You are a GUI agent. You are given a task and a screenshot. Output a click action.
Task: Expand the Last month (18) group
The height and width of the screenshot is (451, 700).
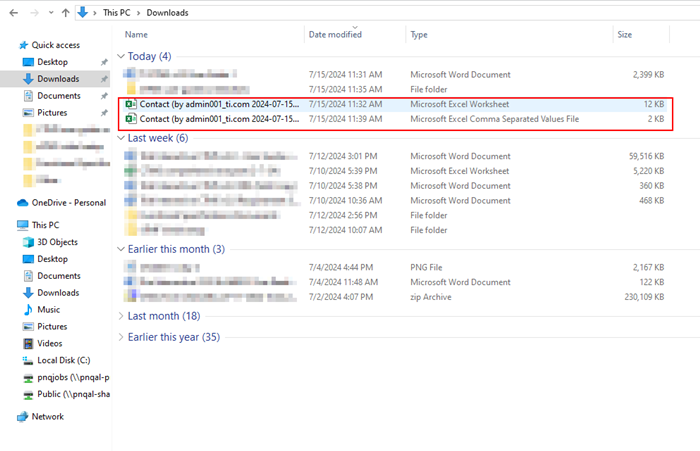(121, 316)
